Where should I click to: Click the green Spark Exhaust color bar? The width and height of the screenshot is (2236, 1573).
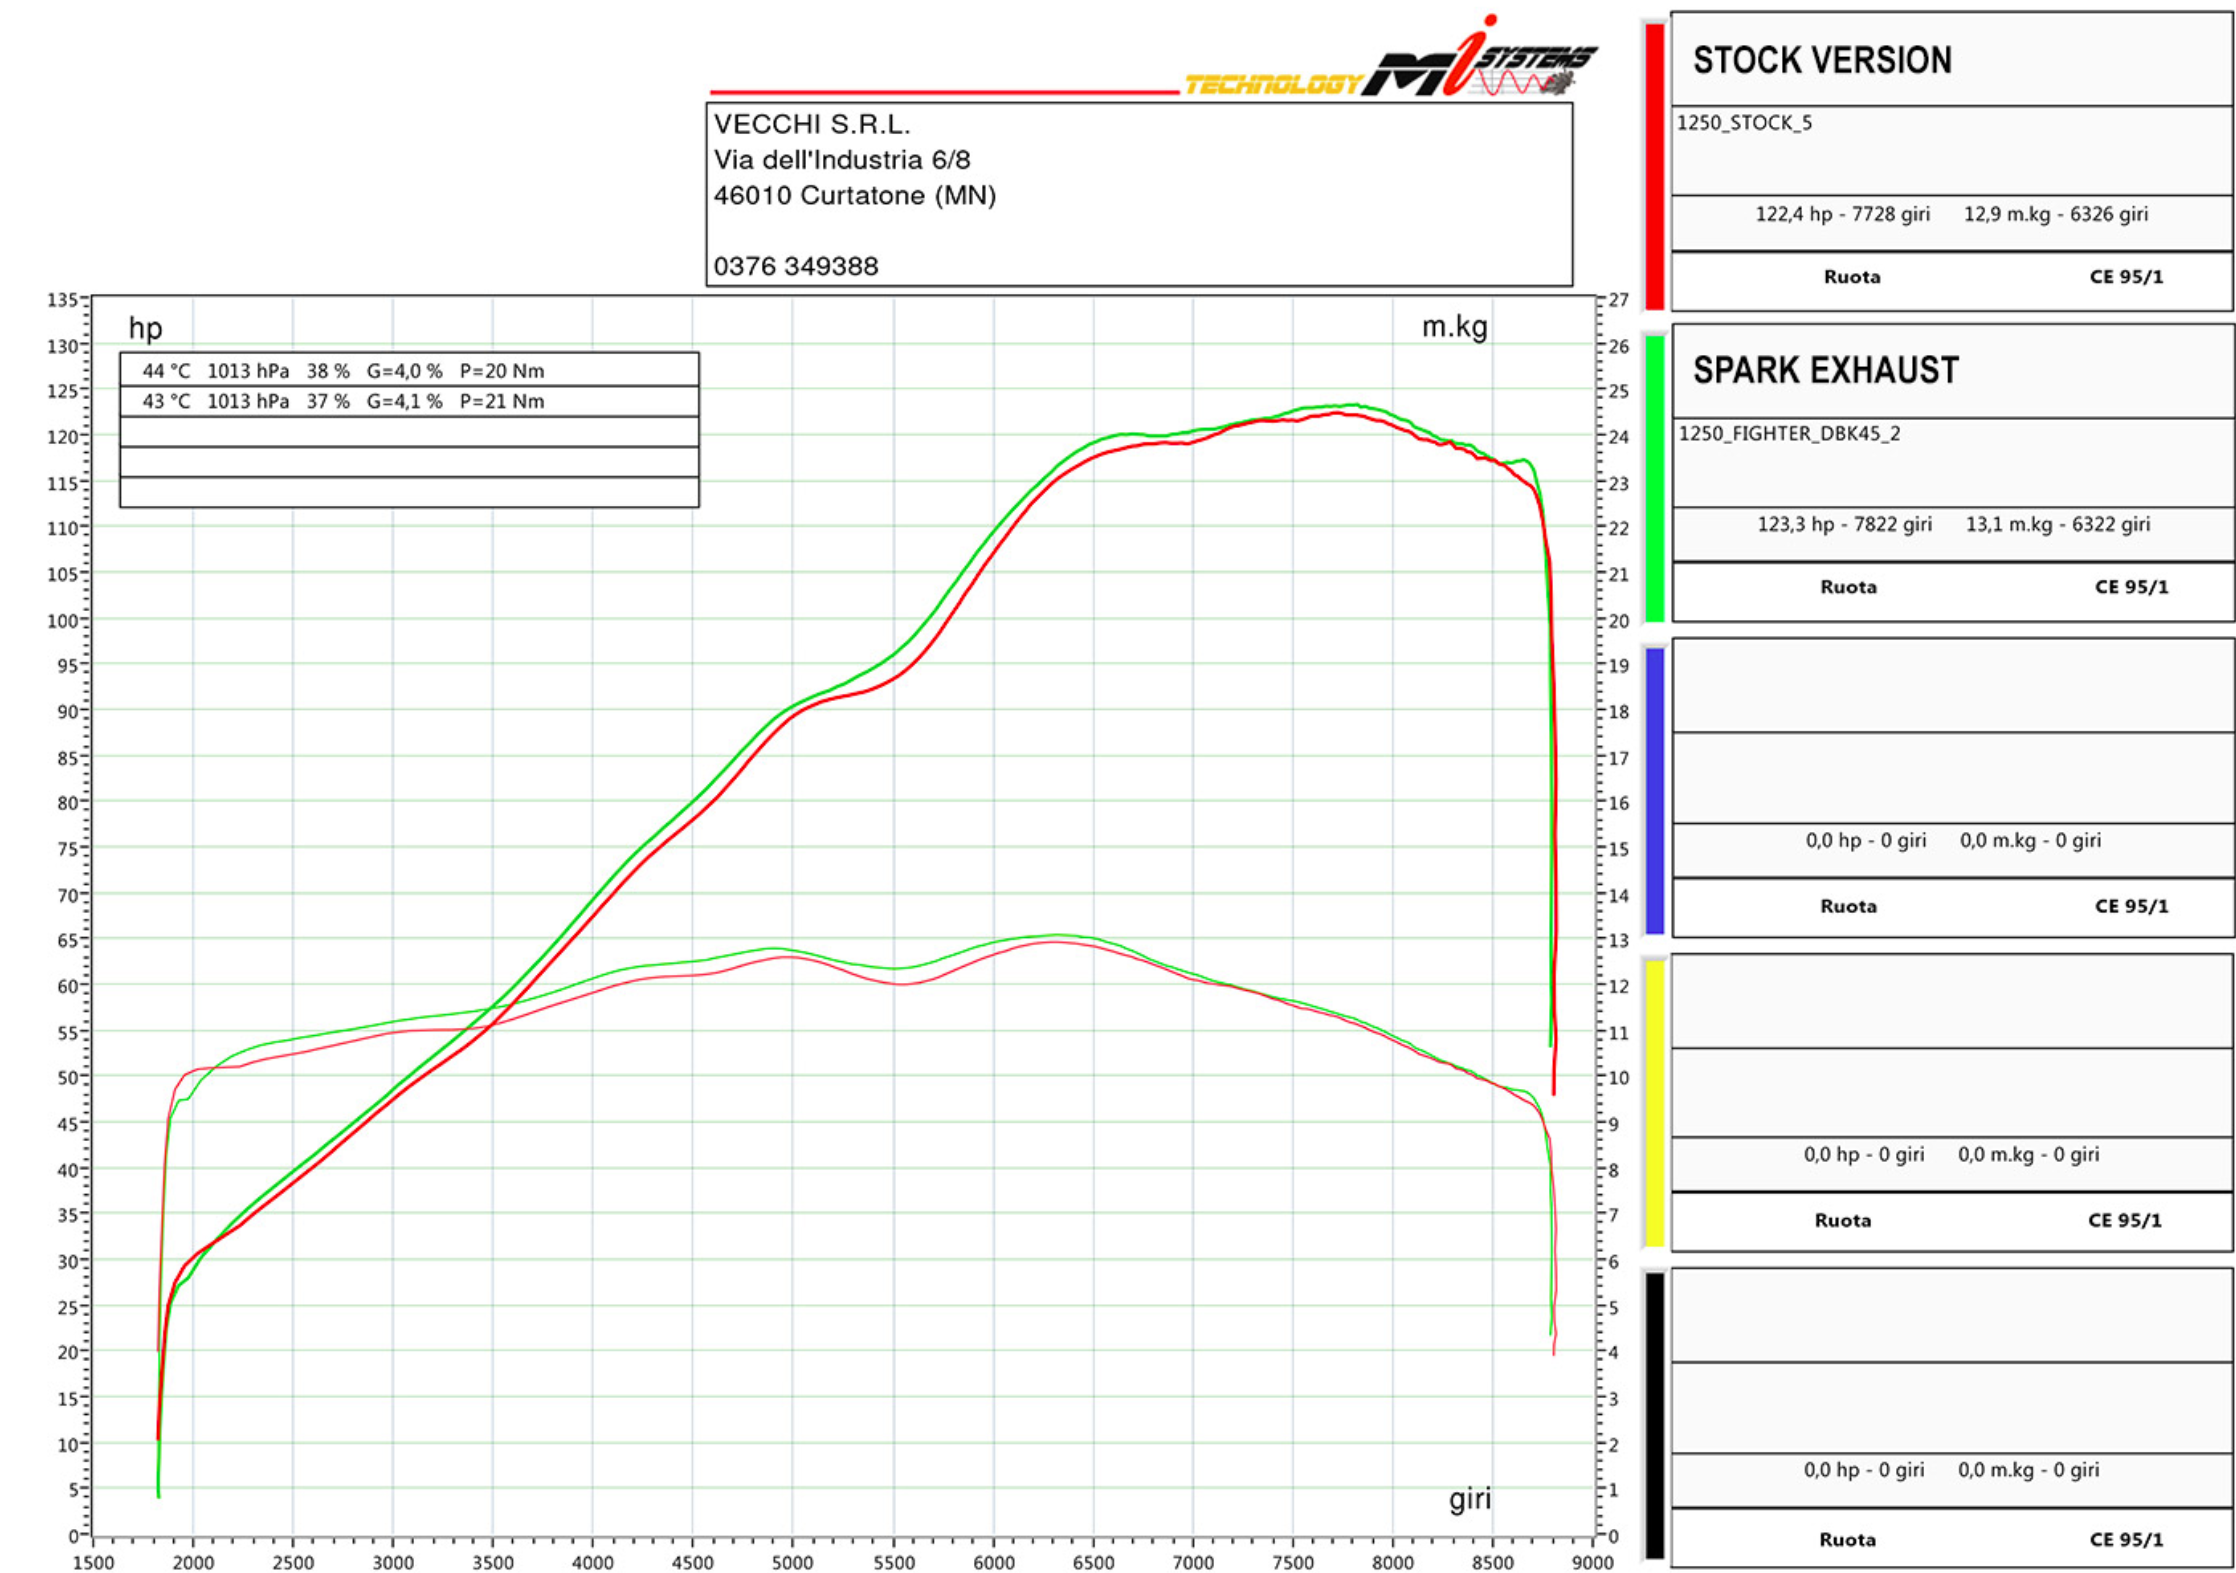[1655, 478]
